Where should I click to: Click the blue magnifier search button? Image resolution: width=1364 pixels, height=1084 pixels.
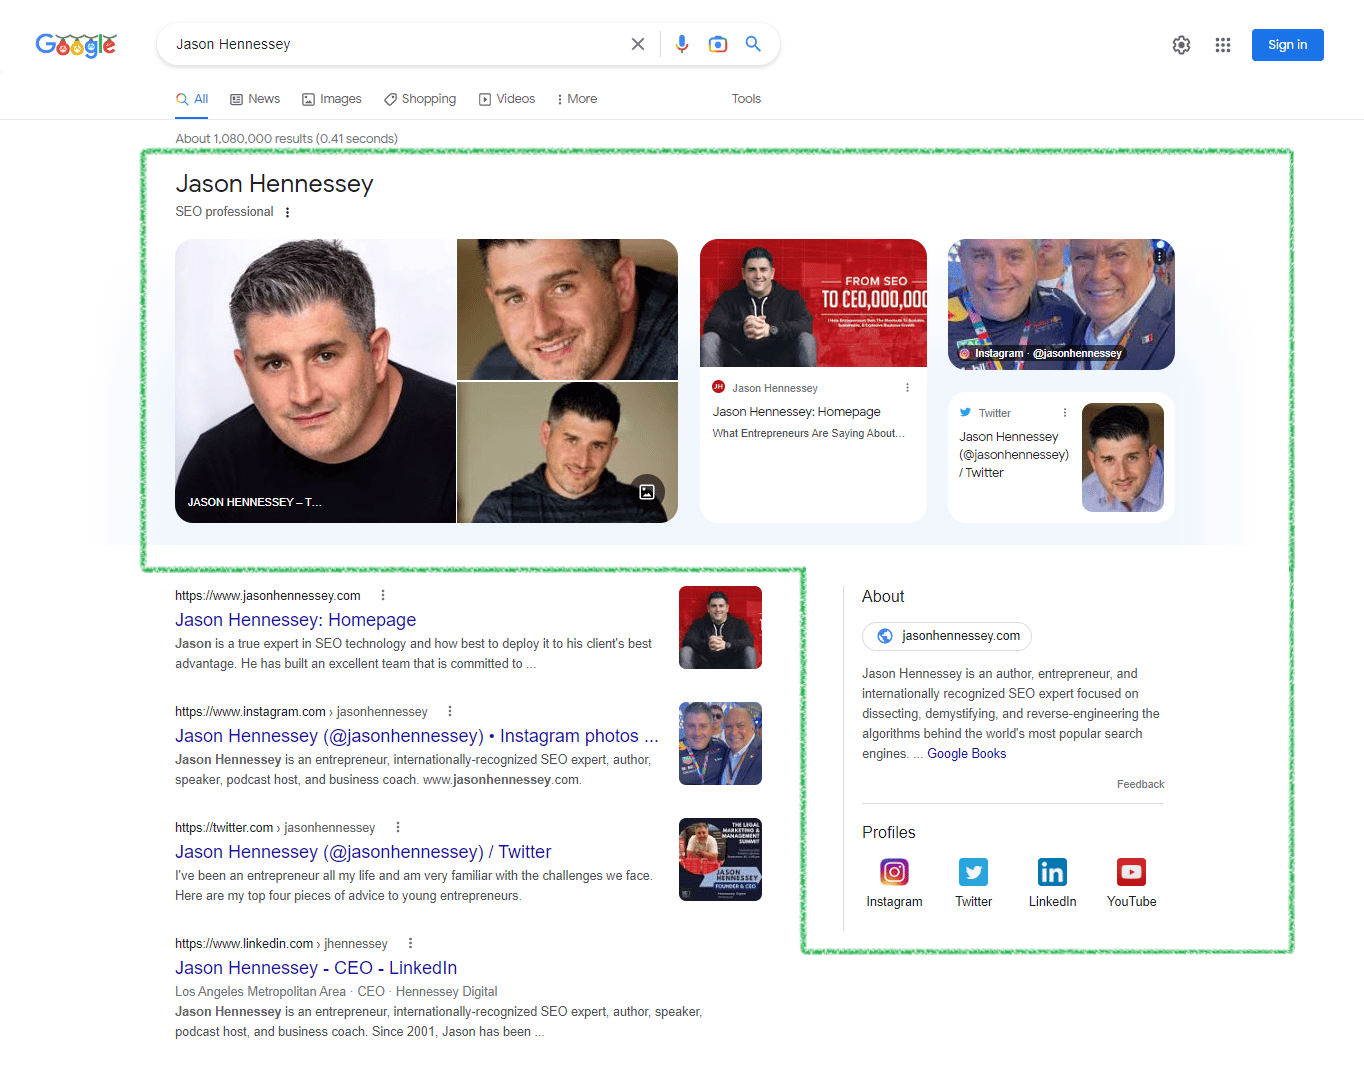pos(753,44)
